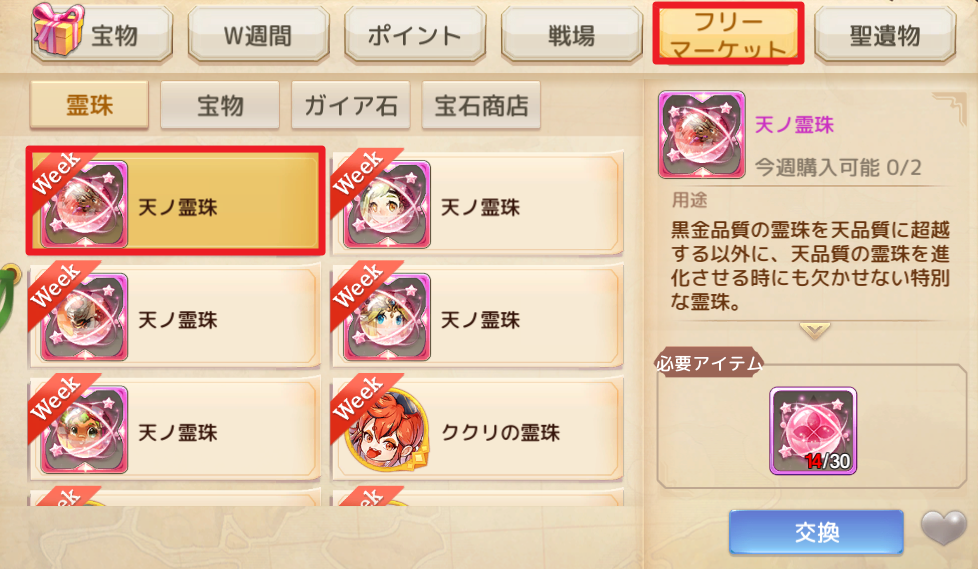Toggle the gray heart favorite icon
This screenshot has height=569, width=978.
[944, 528]
